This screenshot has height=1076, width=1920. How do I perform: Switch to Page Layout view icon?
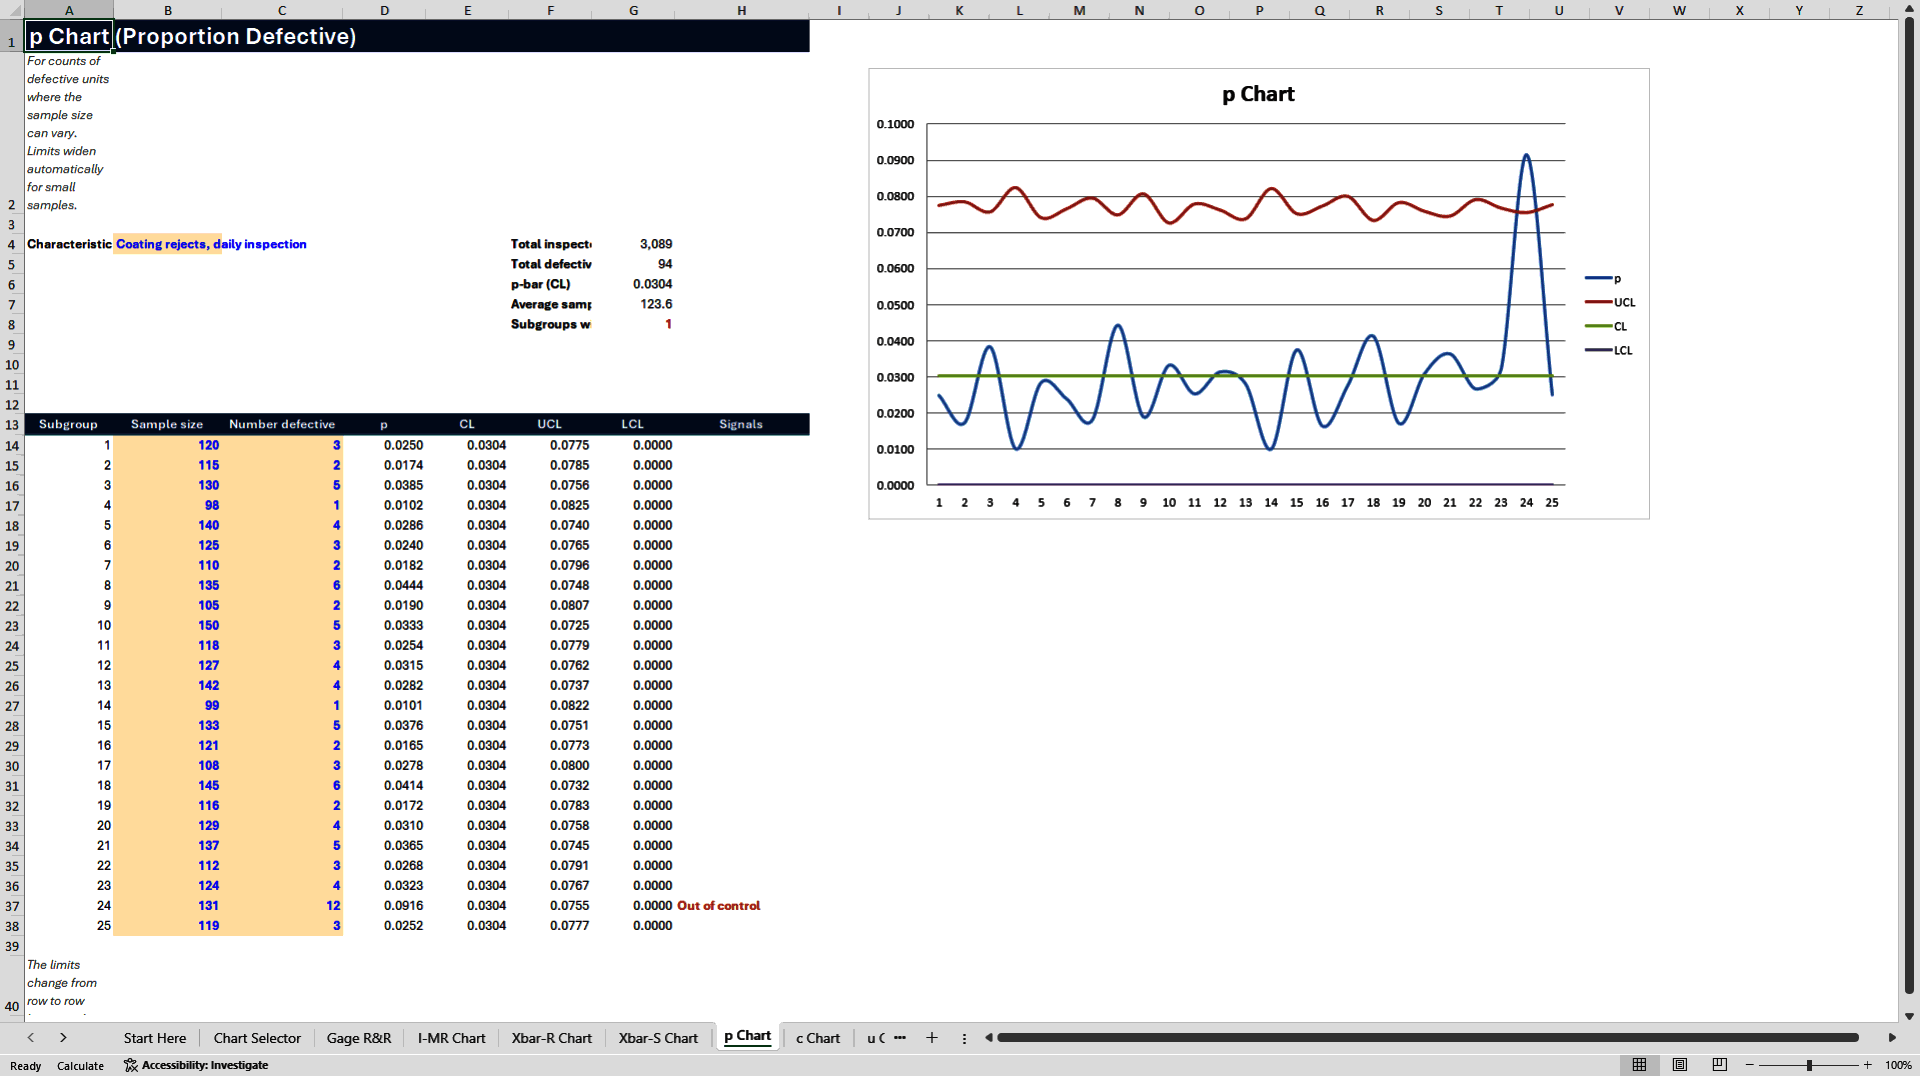(x=1680, y=1065)
